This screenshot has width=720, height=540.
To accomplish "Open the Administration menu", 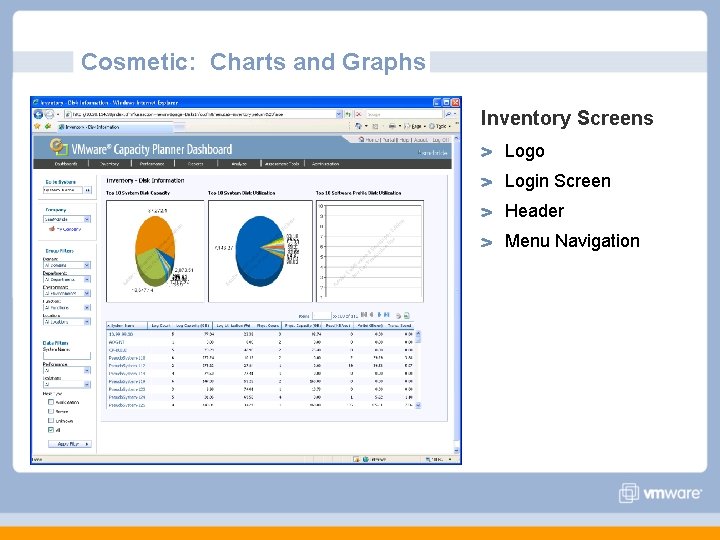I will [x=326, y=163].
